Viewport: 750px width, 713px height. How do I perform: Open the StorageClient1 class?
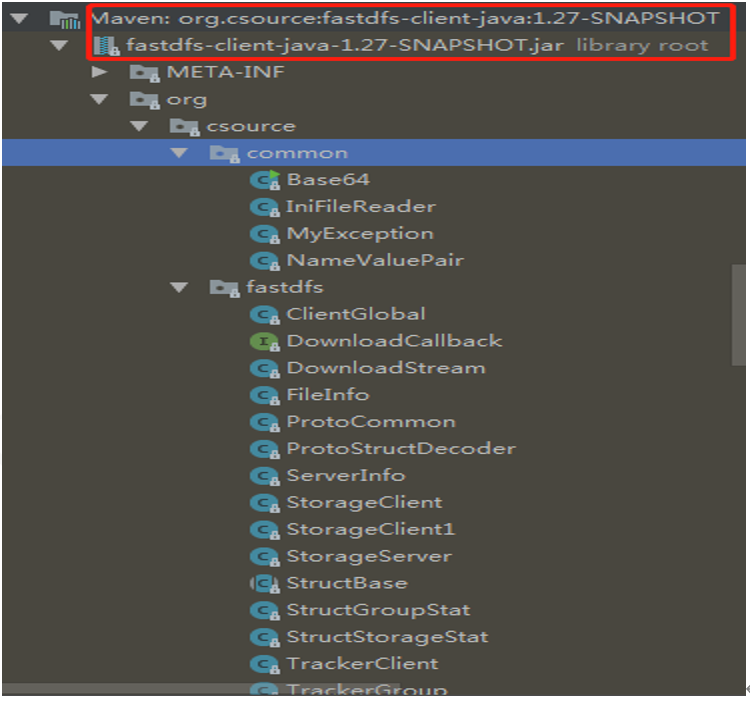click(x=370, y=530)
